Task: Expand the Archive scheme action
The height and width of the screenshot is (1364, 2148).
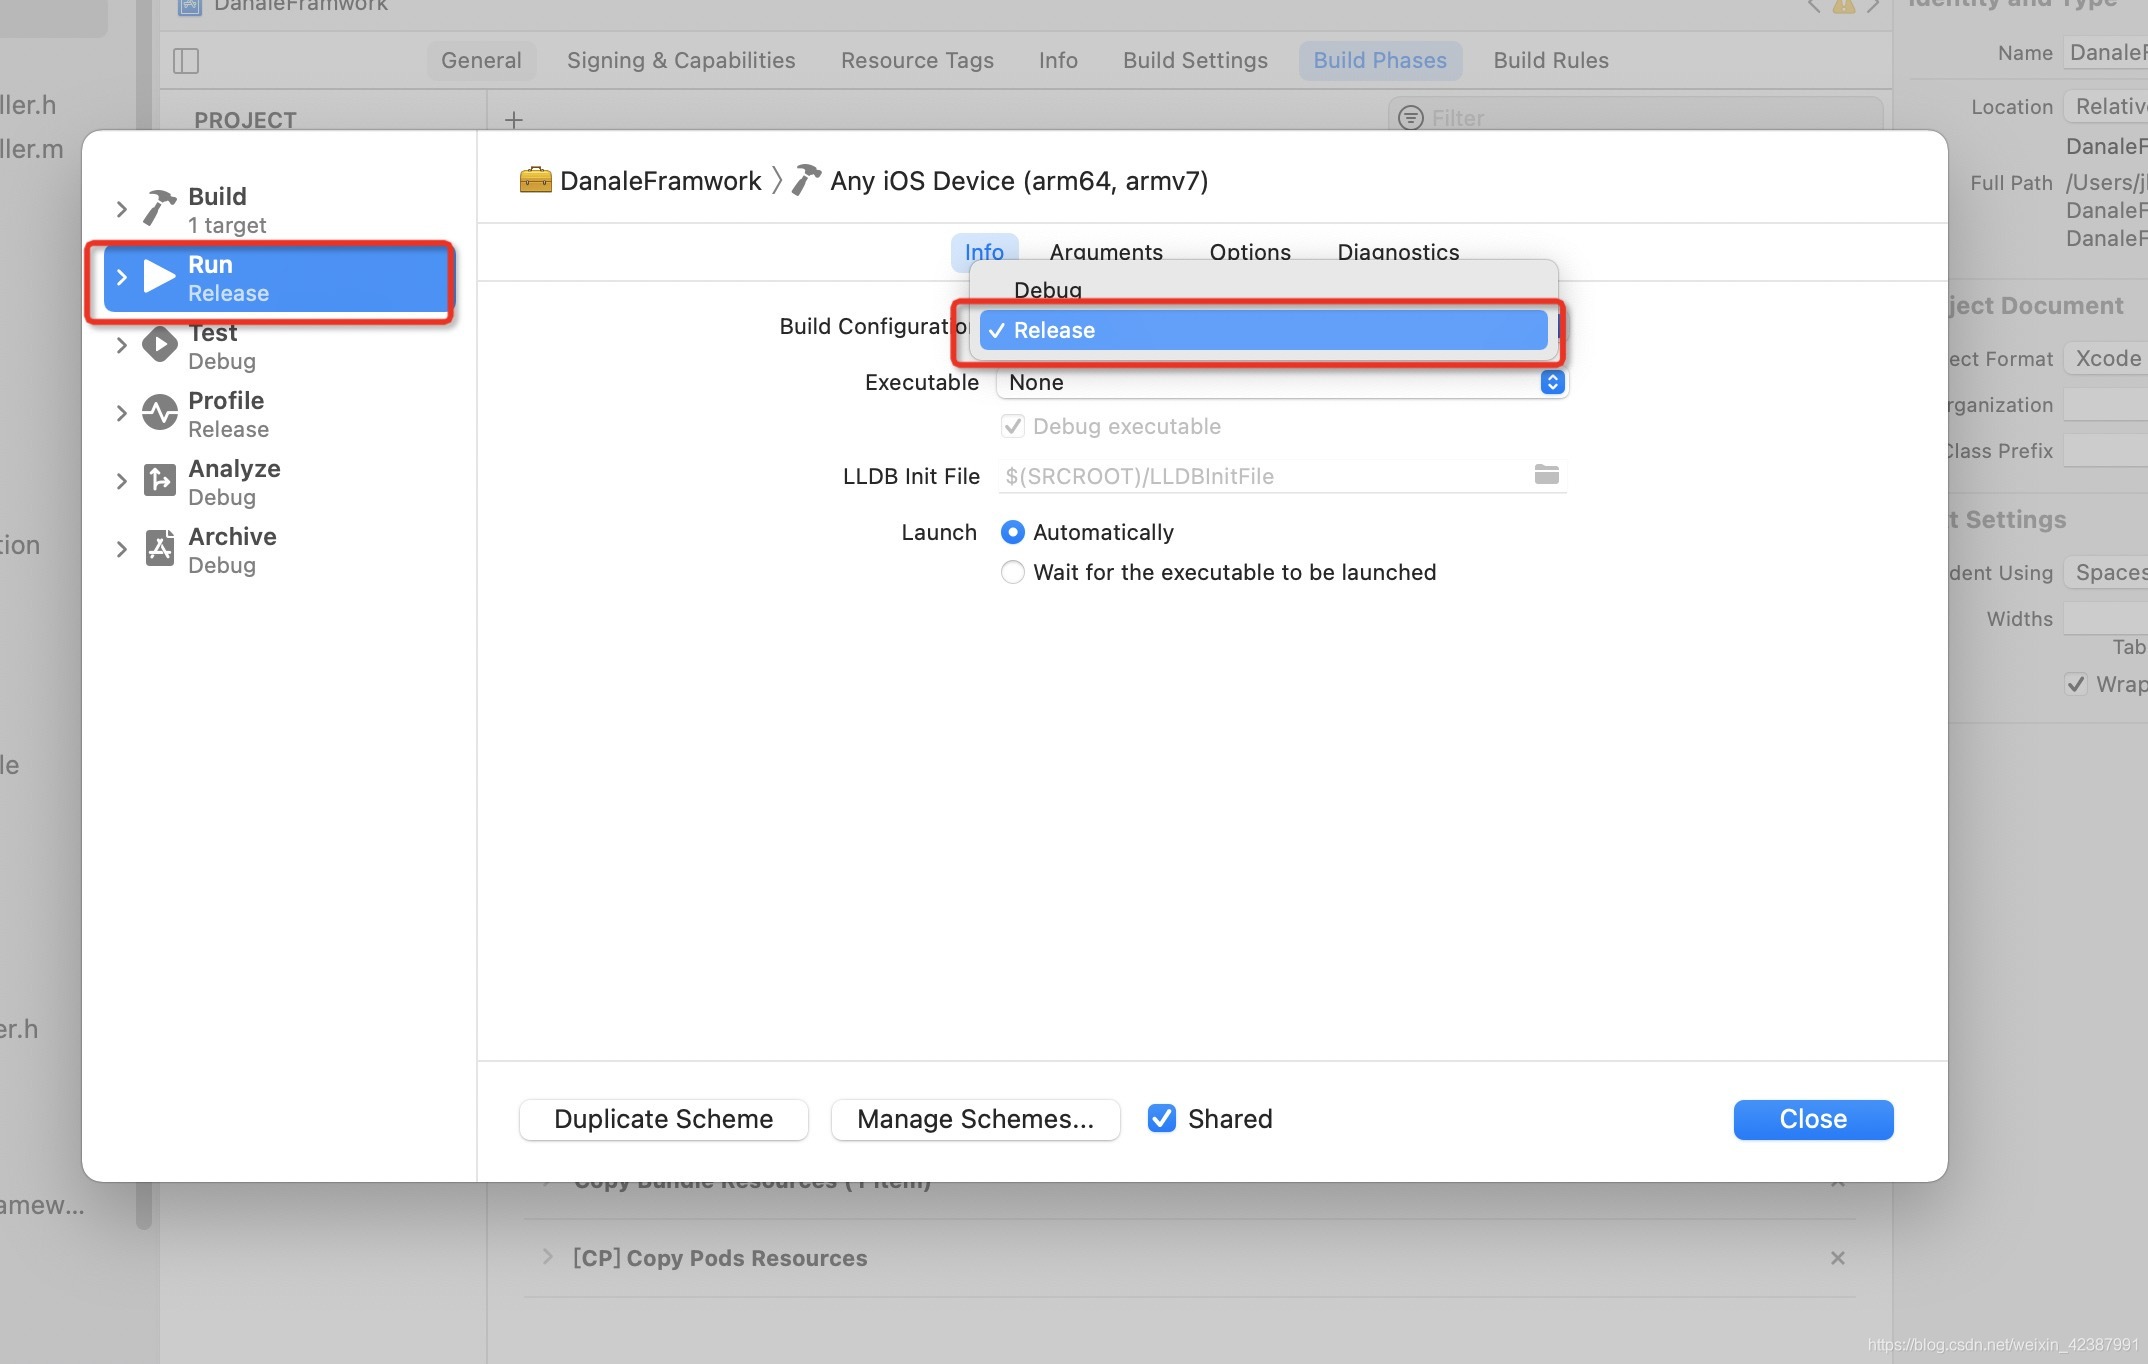Action: [121, 549]
